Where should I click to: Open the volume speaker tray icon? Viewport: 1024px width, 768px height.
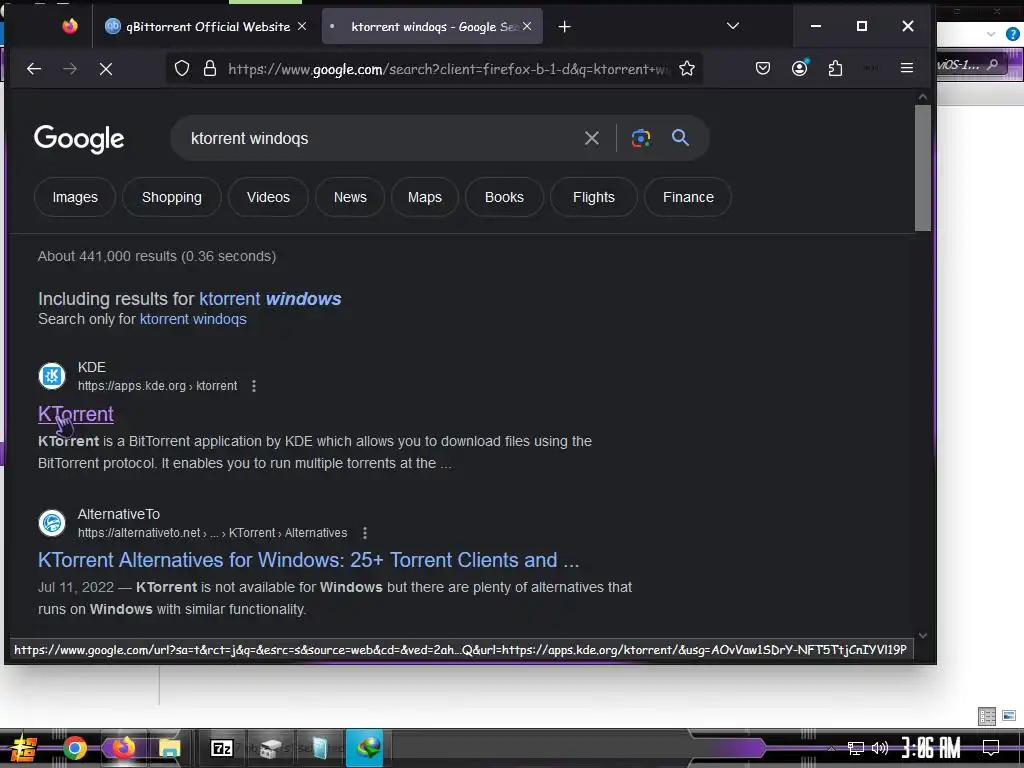tap(880, 748)
